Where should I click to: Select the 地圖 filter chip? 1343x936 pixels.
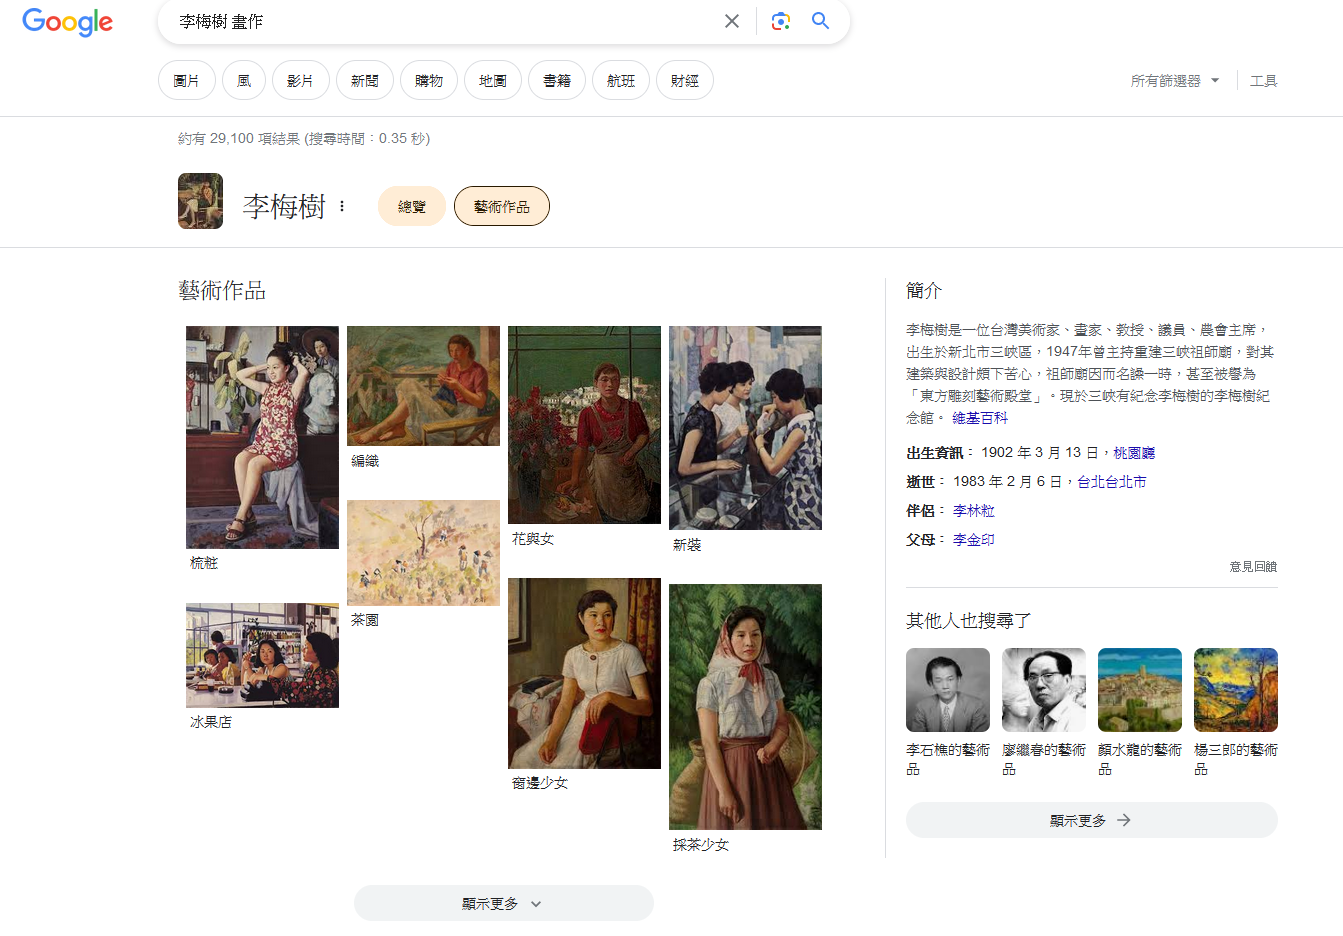coord(493,81)
